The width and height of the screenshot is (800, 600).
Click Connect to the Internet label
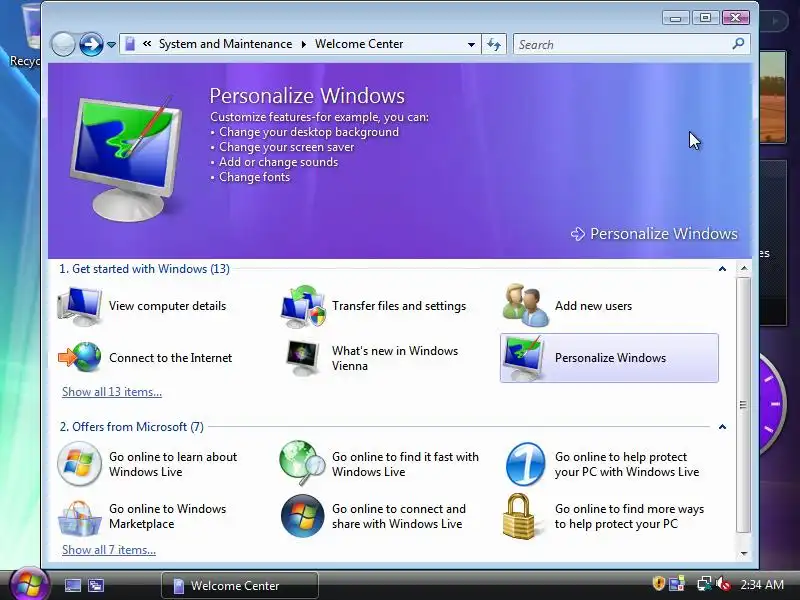(170, 358)
